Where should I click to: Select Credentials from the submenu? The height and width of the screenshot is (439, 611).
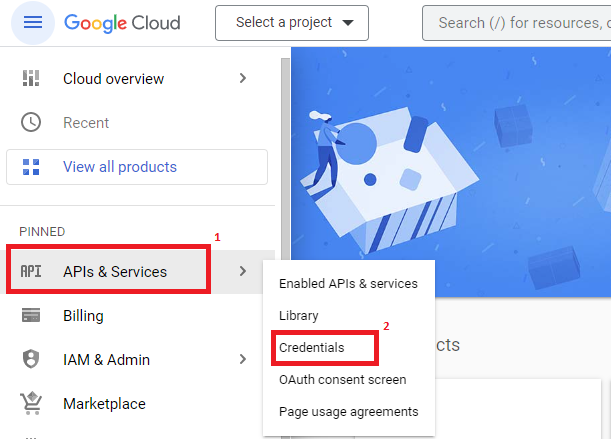[311, 347]
